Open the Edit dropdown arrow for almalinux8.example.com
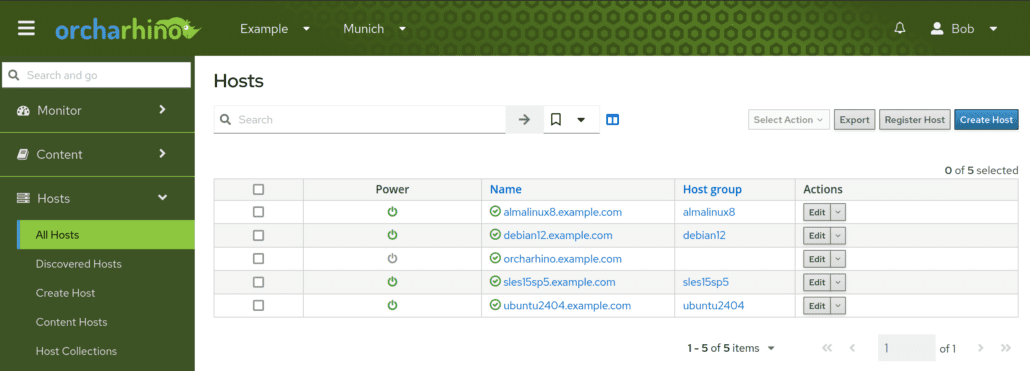1030x371 pixels. (838, 212)
